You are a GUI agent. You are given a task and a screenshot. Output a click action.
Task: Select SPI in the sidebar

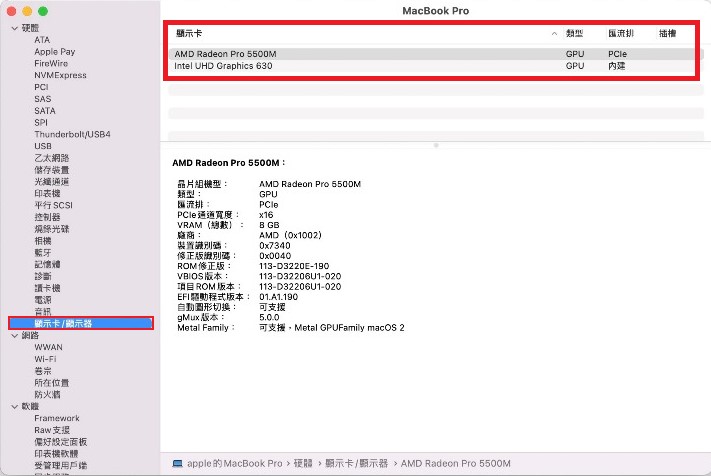coord(41,122)
